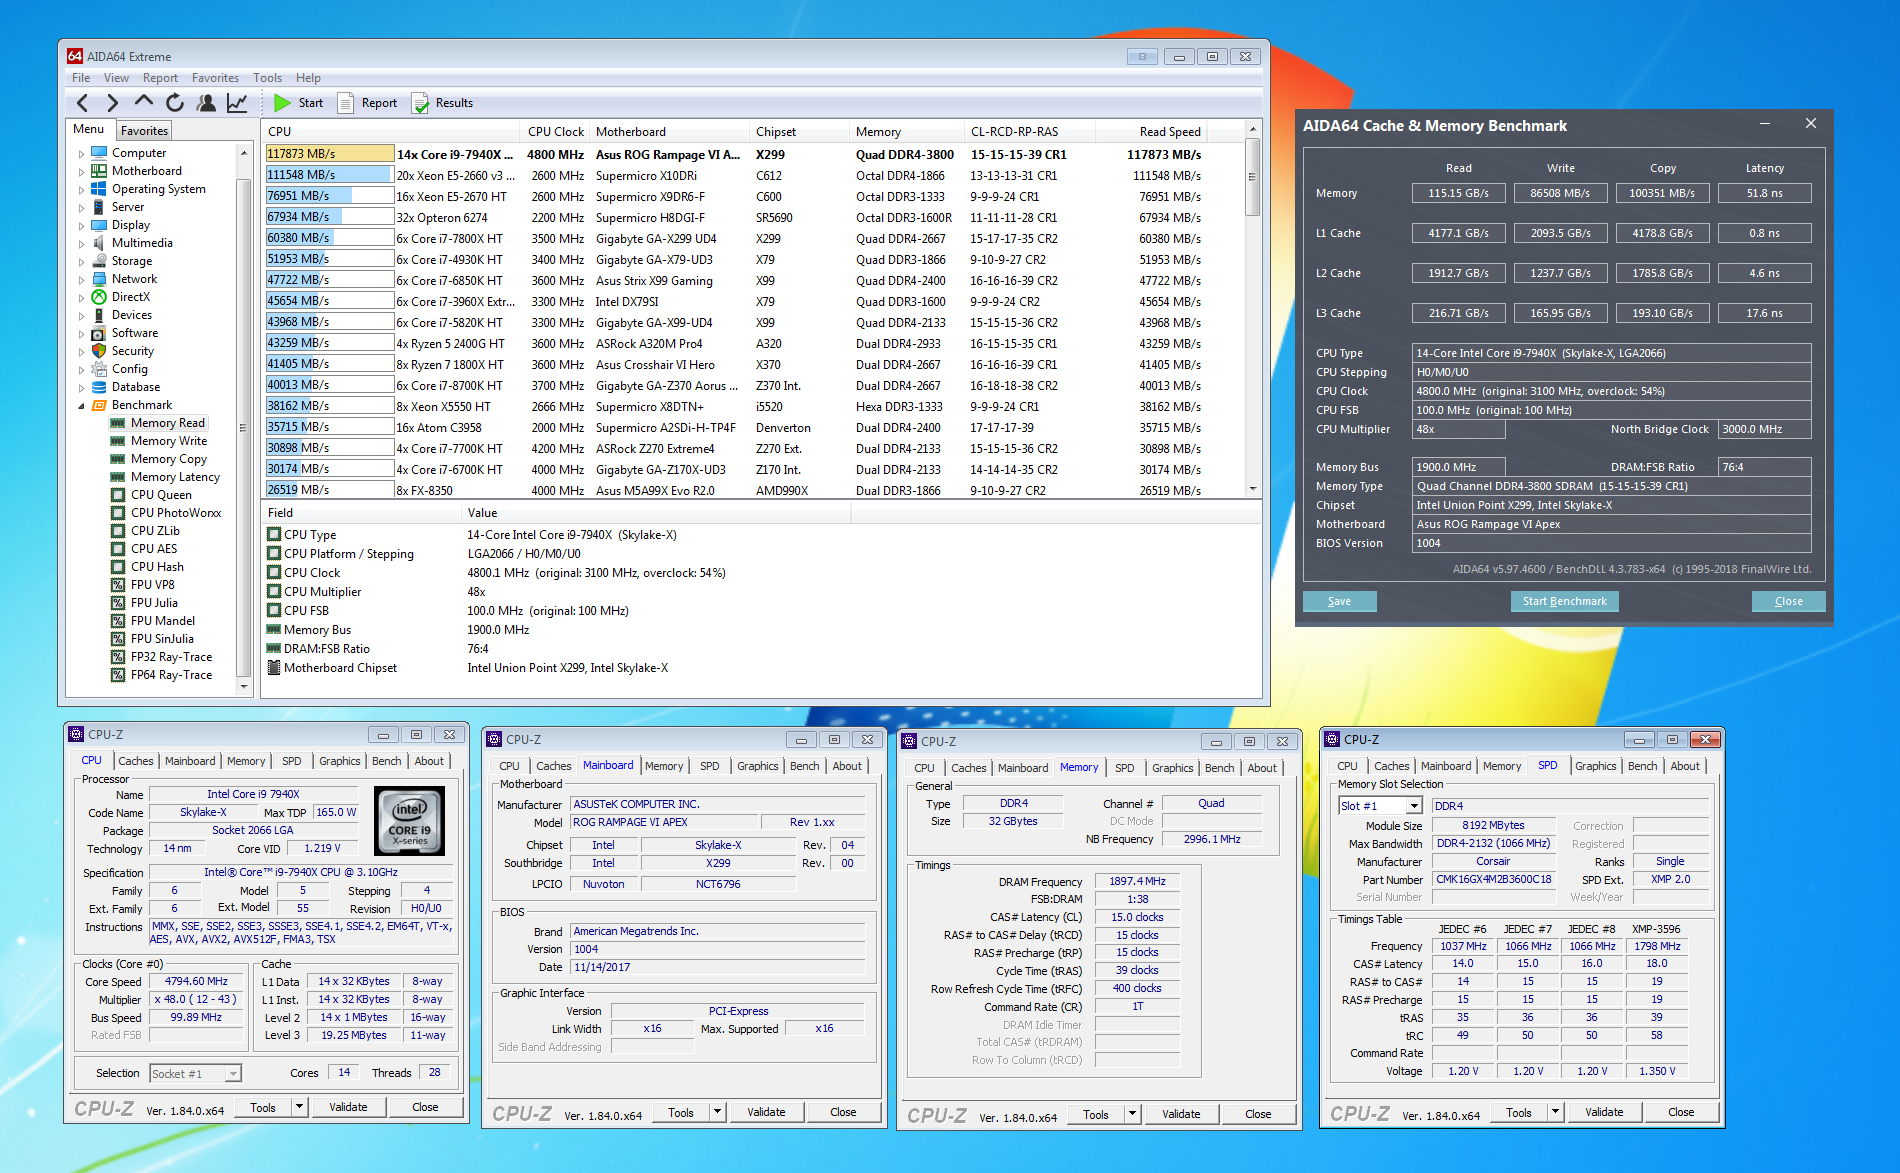1900x1173 pixels.
Task: Click the Back arrow in AIDA64 toolbar
Action: (x=83, y=102)
